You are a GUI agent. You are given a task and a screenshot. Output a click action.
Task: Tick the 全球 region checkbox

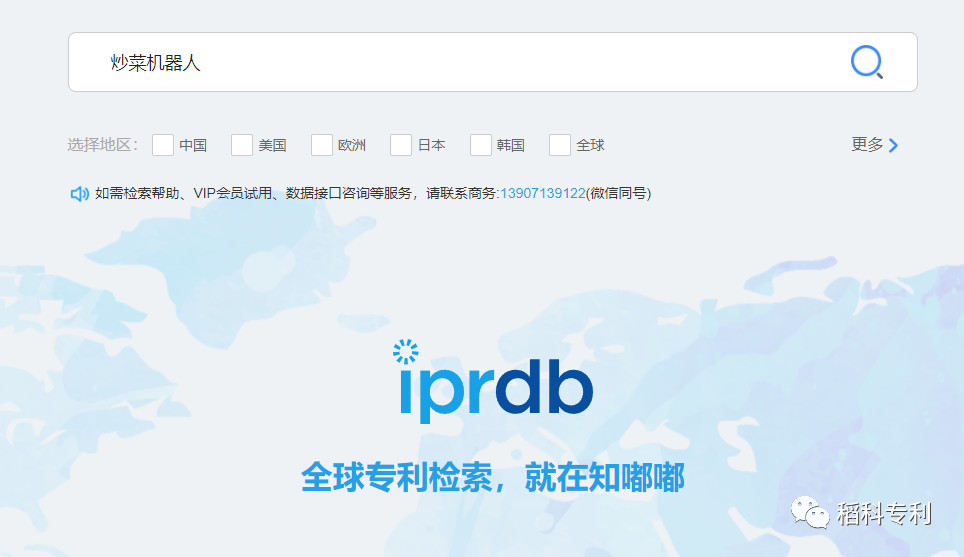coord(559,145)
